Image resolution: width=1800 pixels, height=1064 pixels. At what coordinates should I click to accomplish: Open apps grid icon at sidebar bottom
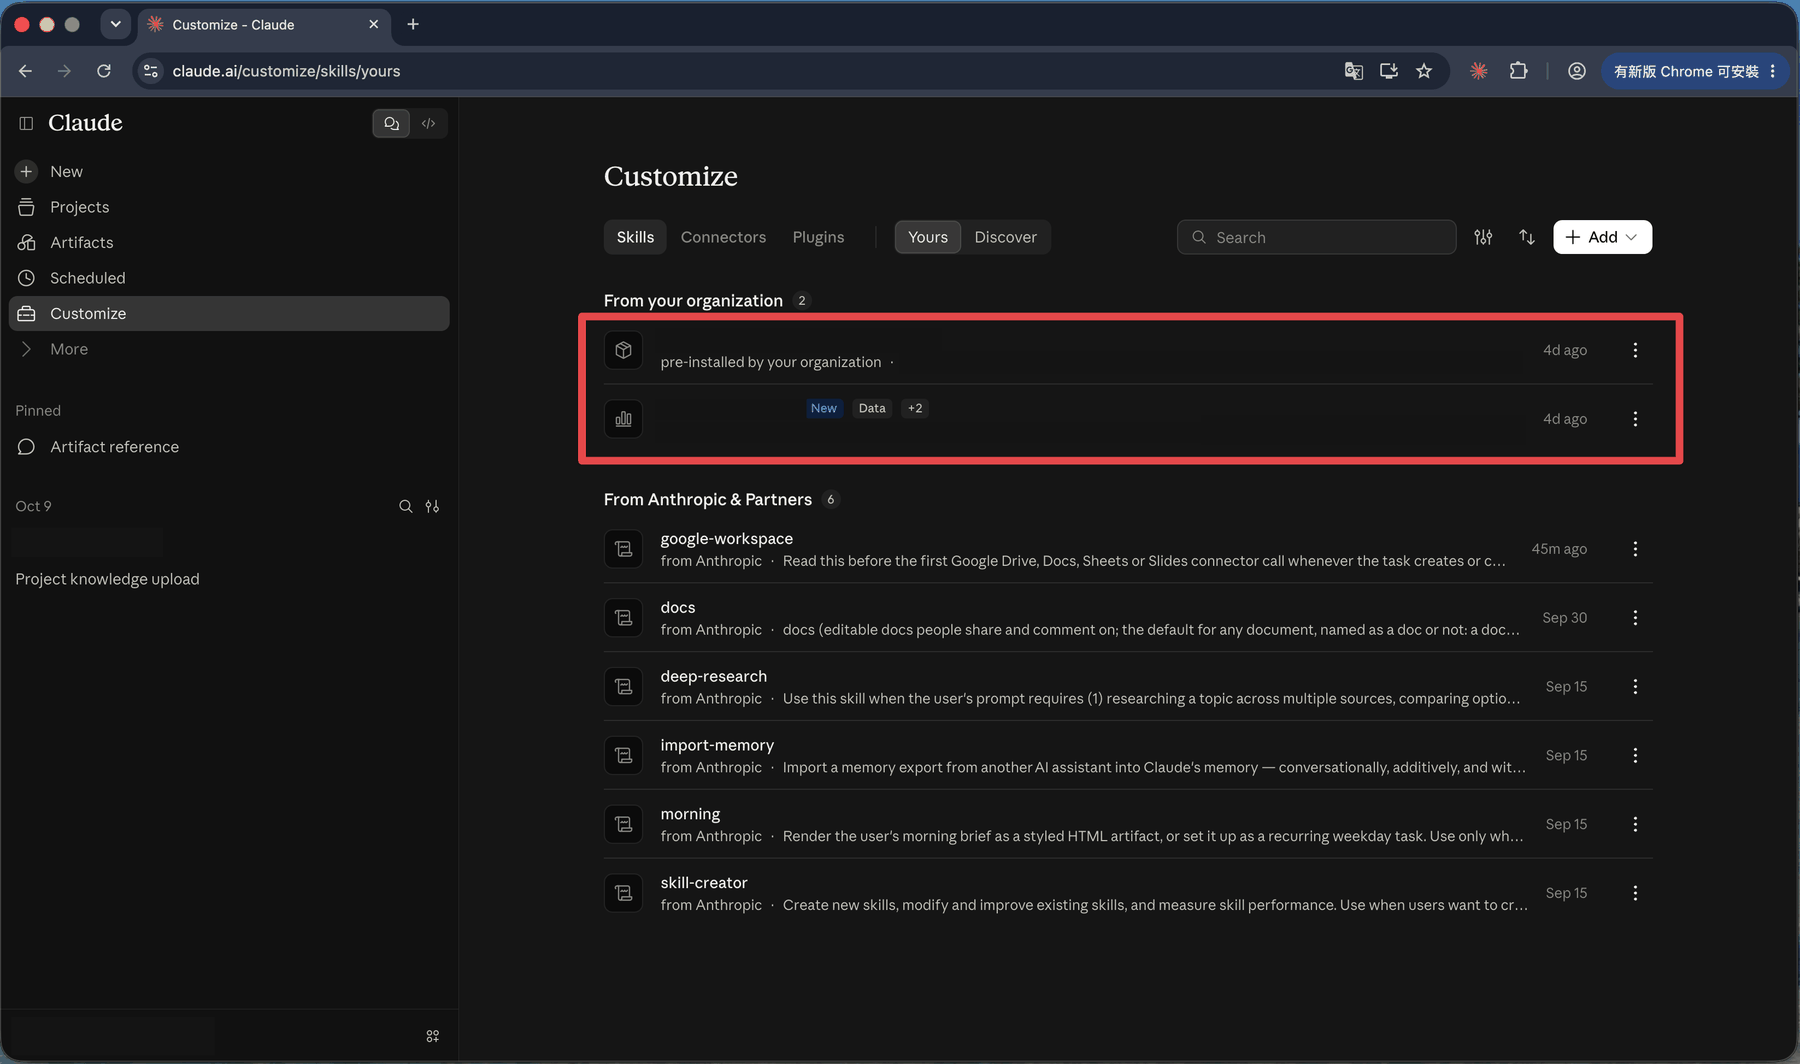click(432, 1036)
